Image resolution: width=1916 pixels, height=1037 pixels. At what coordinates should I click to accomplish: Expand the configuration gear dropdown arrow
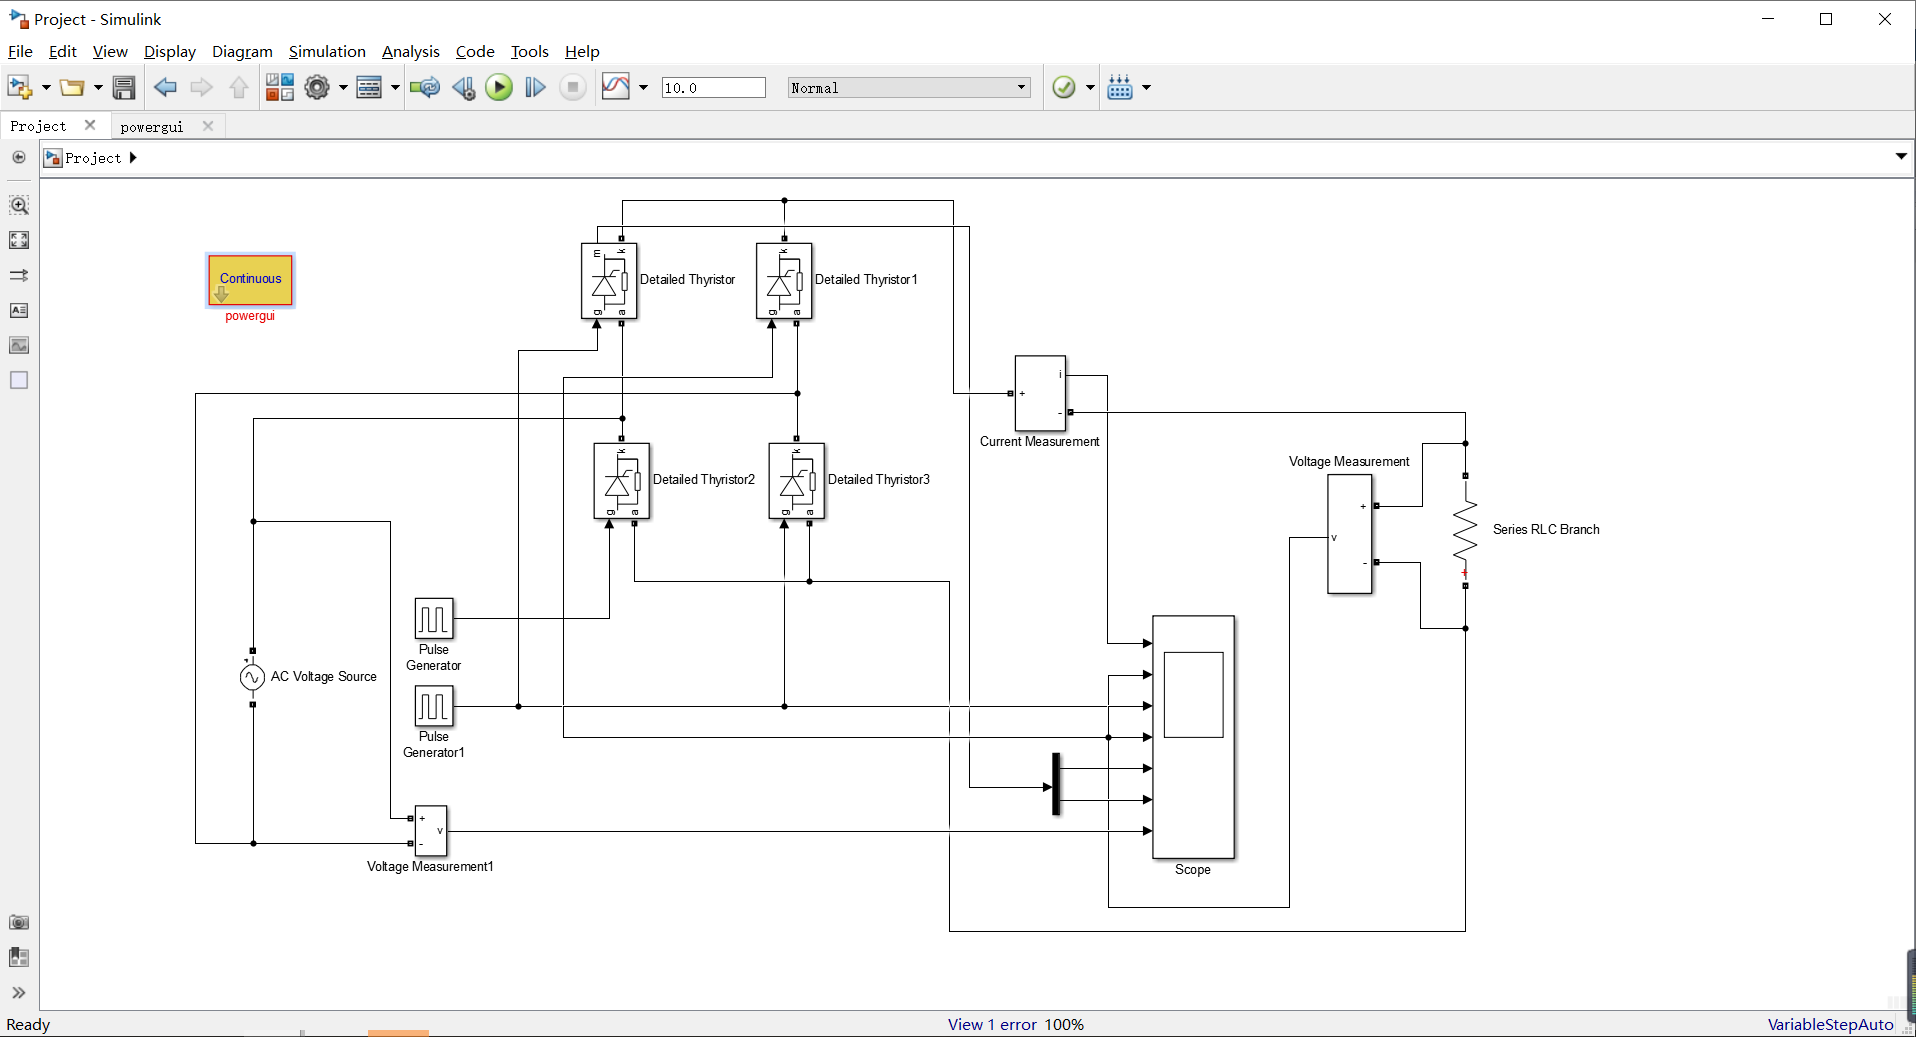coord(343,88)
